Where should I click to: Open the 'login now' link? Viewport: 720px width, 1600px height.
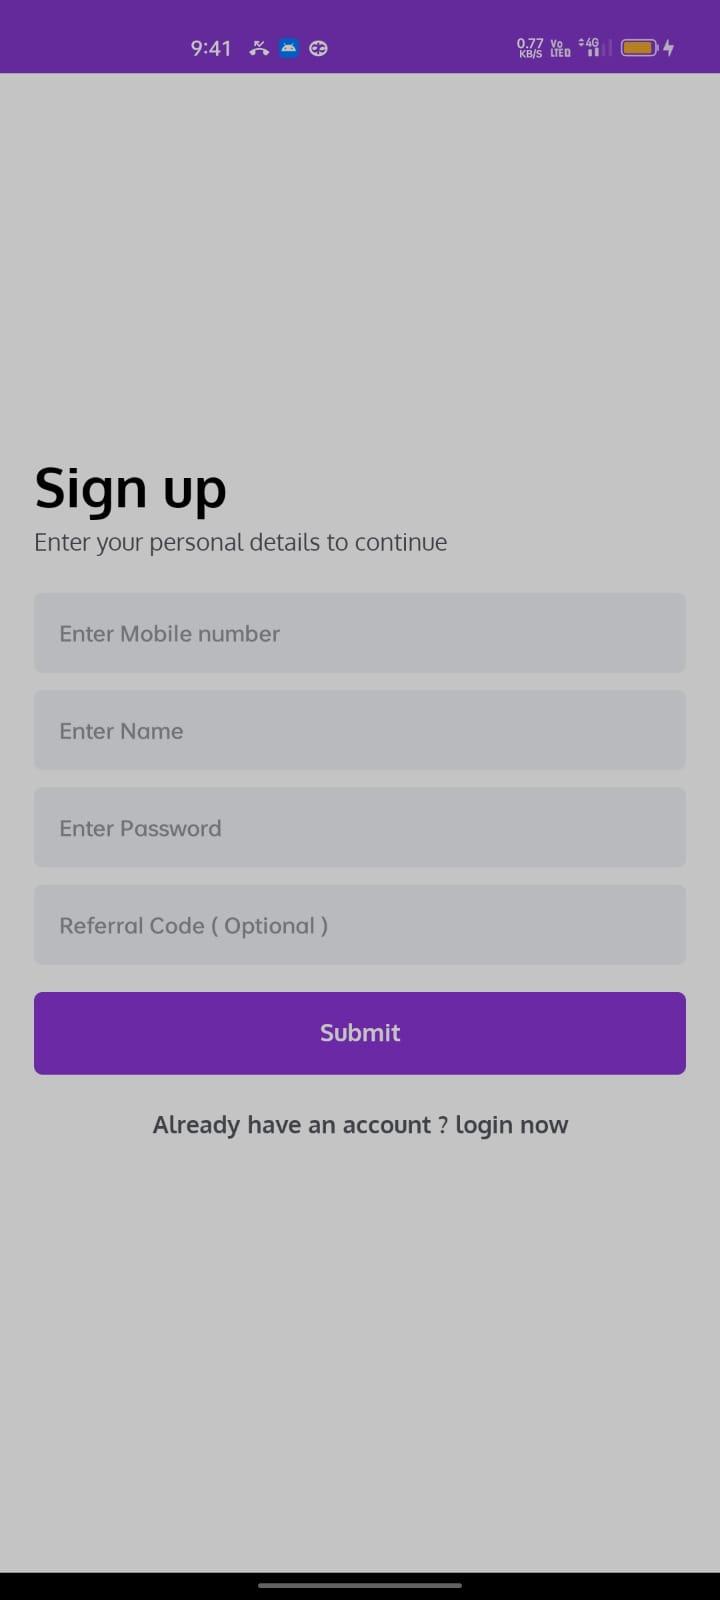512,1125
